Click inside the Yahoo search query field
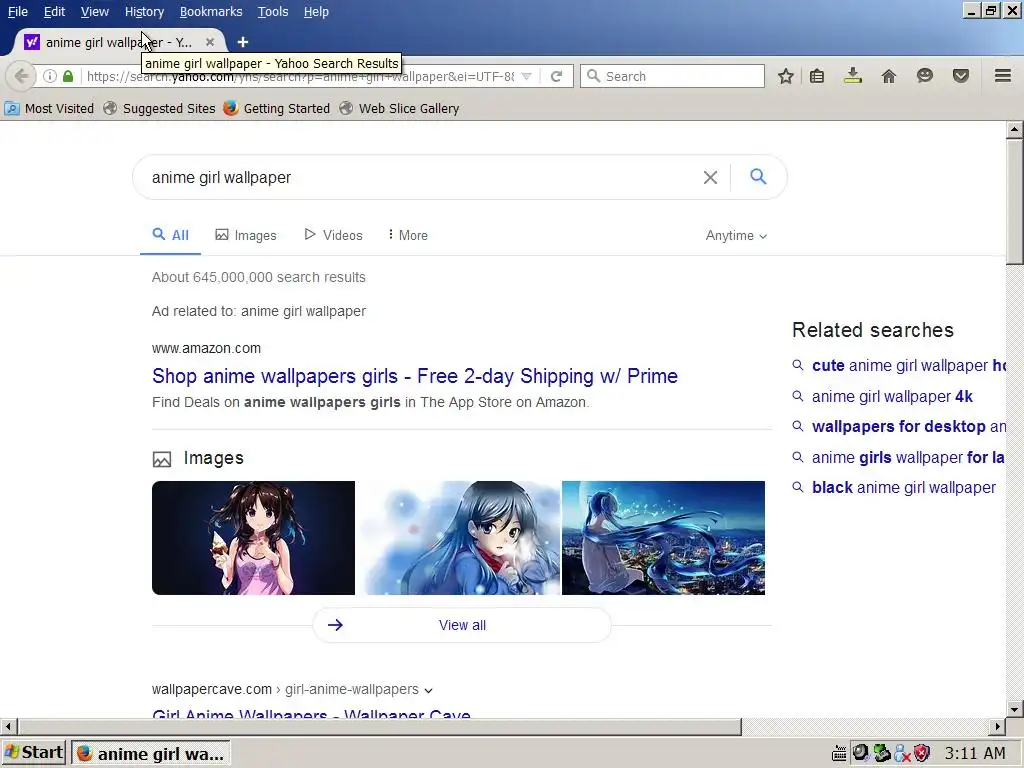The height and width of the screenshot is (768, 1024). (x=418, y=177)
